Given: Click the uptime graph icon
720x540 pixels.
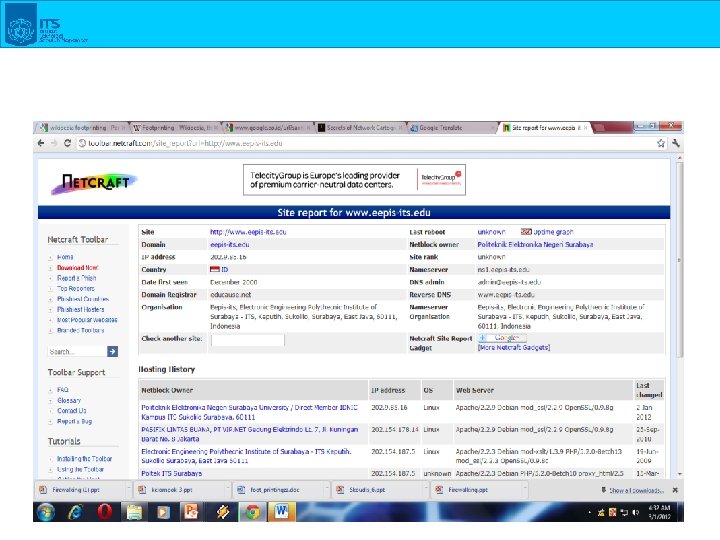Looking at the screenshot, I should click(526, 232).
